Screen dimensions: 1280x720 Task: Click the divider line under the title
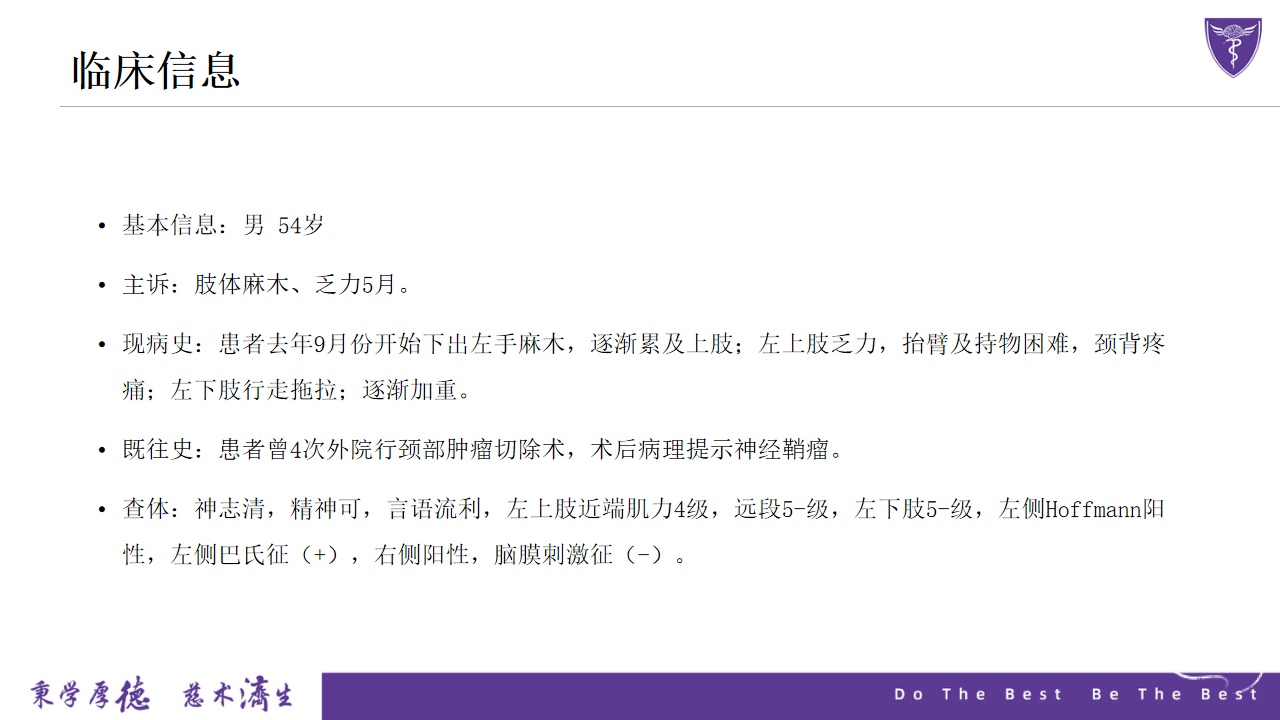tap(670, 106)
